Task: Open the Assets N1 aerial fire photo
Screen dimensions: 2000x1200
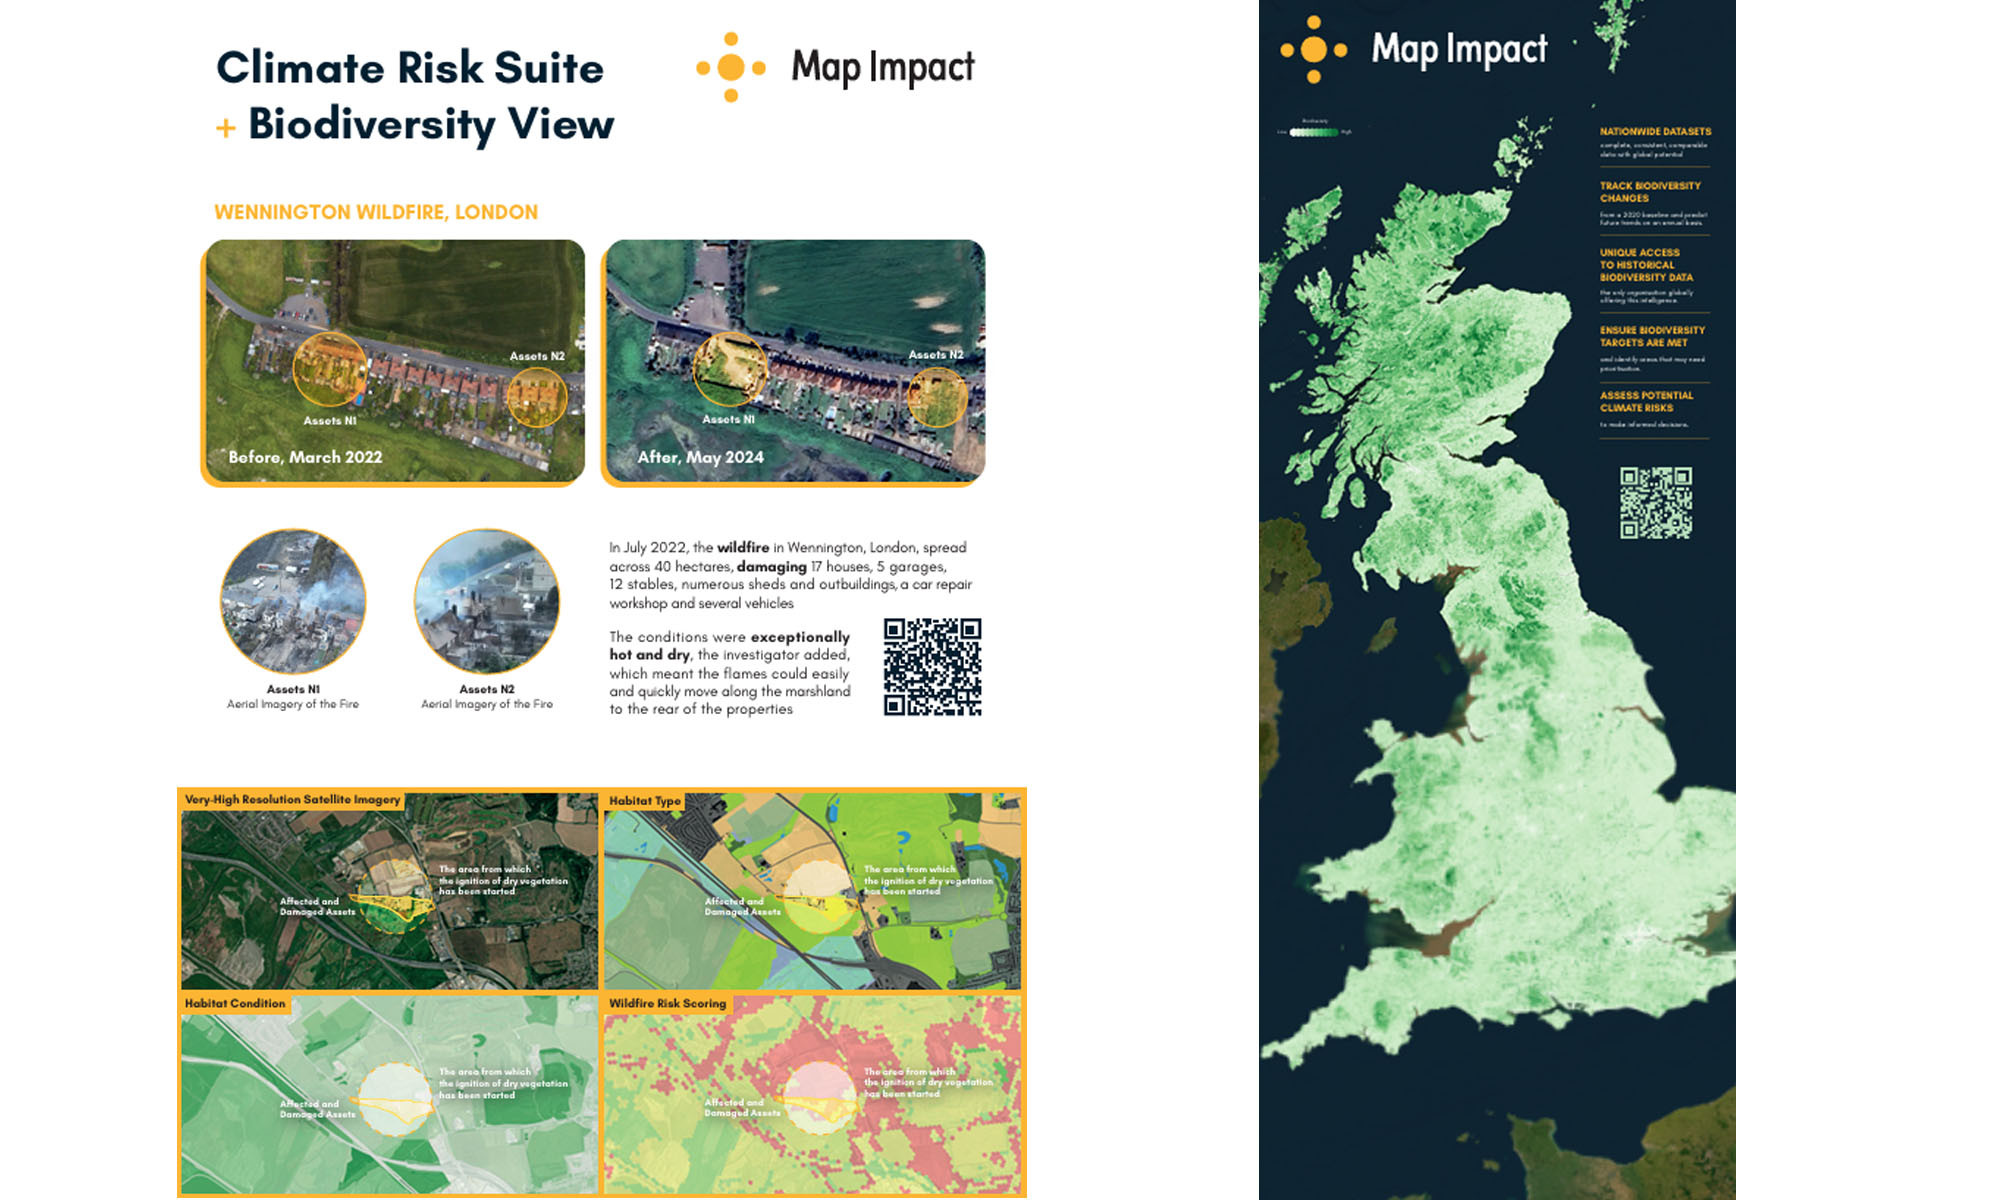Action: (293, 600)
